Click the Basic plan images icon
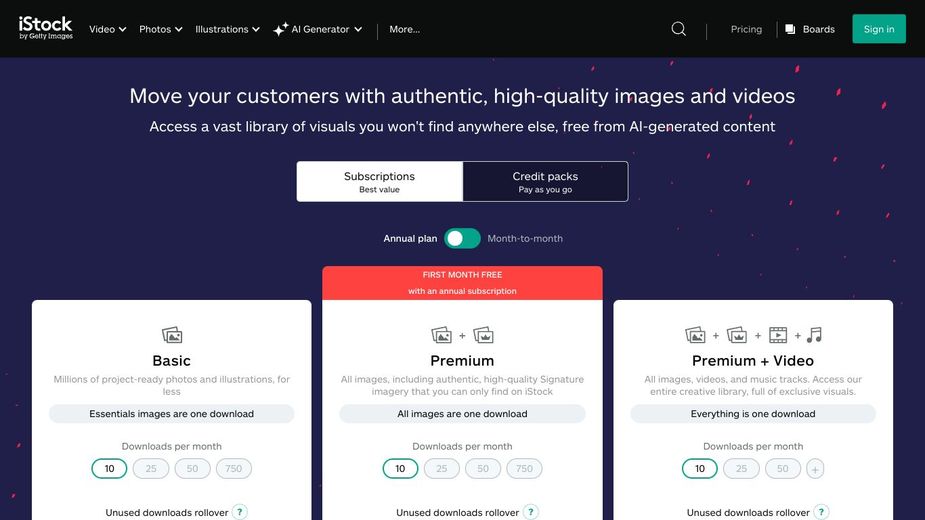 172,335
